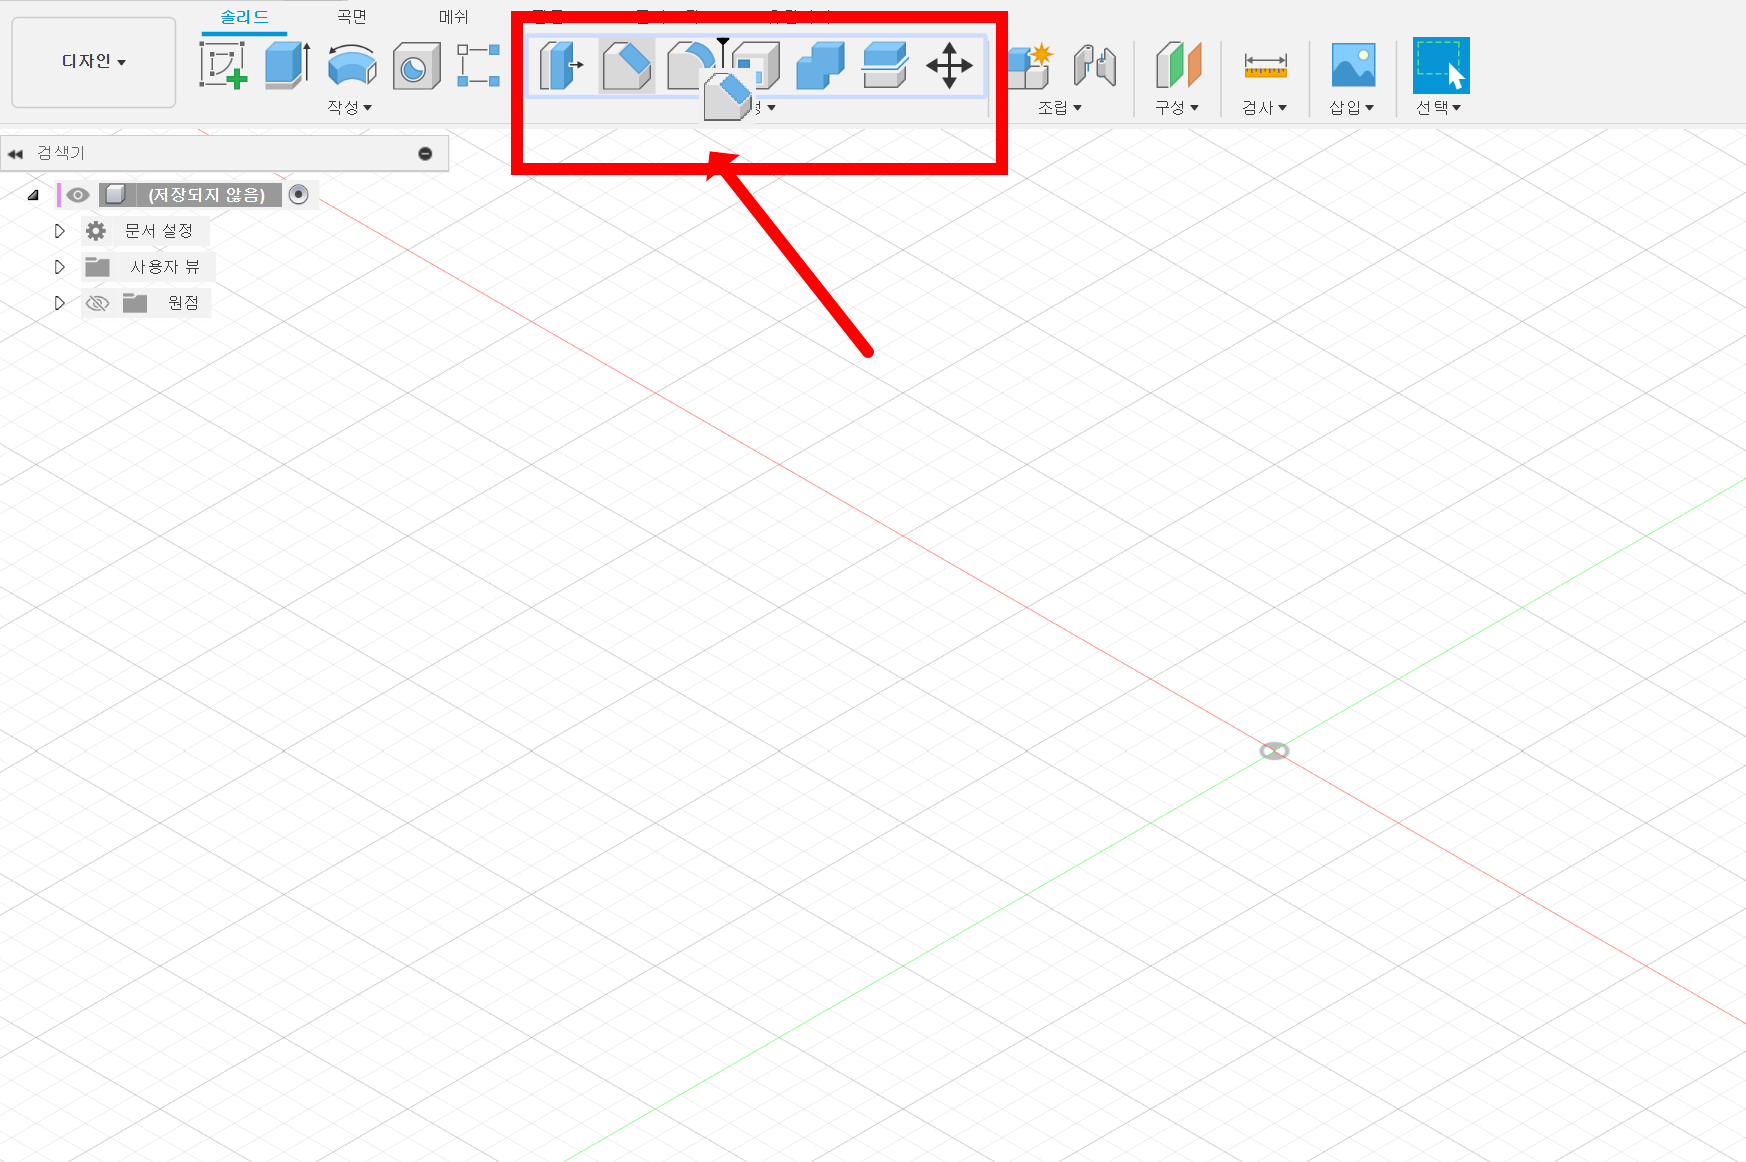The height and width of the screenshot is (1162, 1746).
Task: Select the highlighted Chamfer tool in the toolbar
Action: (x=627, y=66)
